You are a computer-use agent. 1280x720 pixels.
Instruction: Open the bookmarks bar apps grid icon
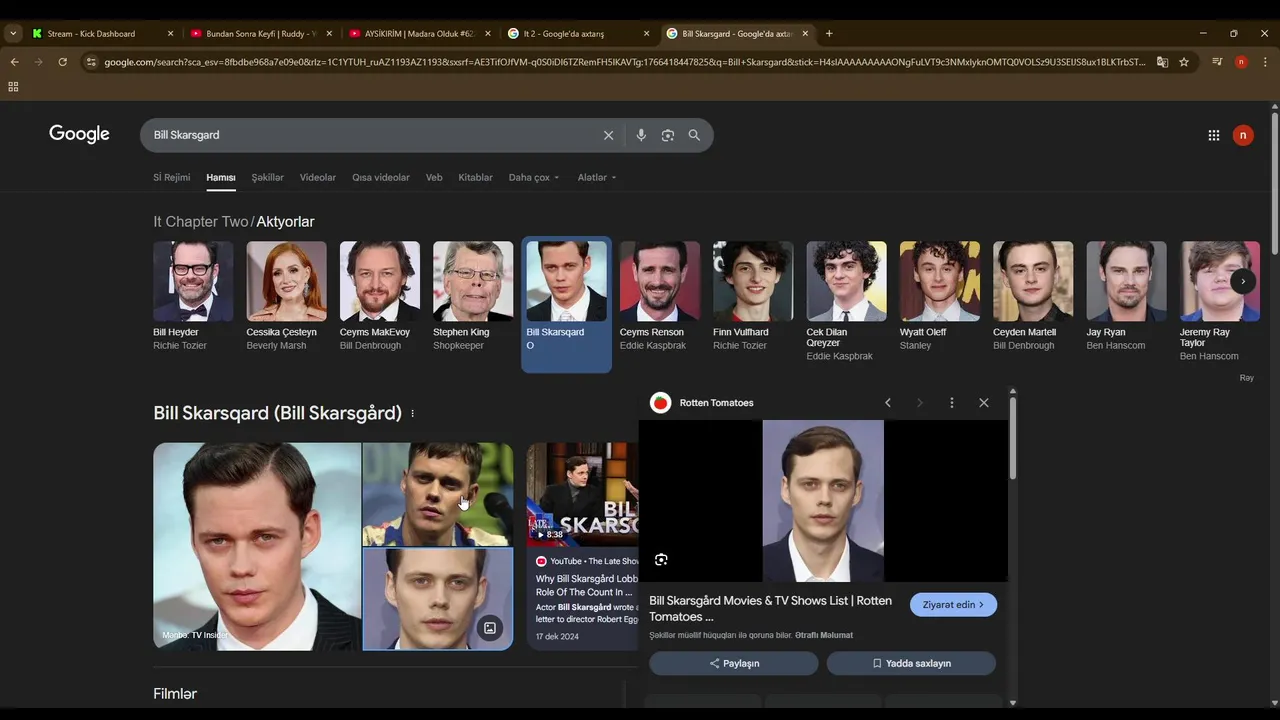coord(13,87)
